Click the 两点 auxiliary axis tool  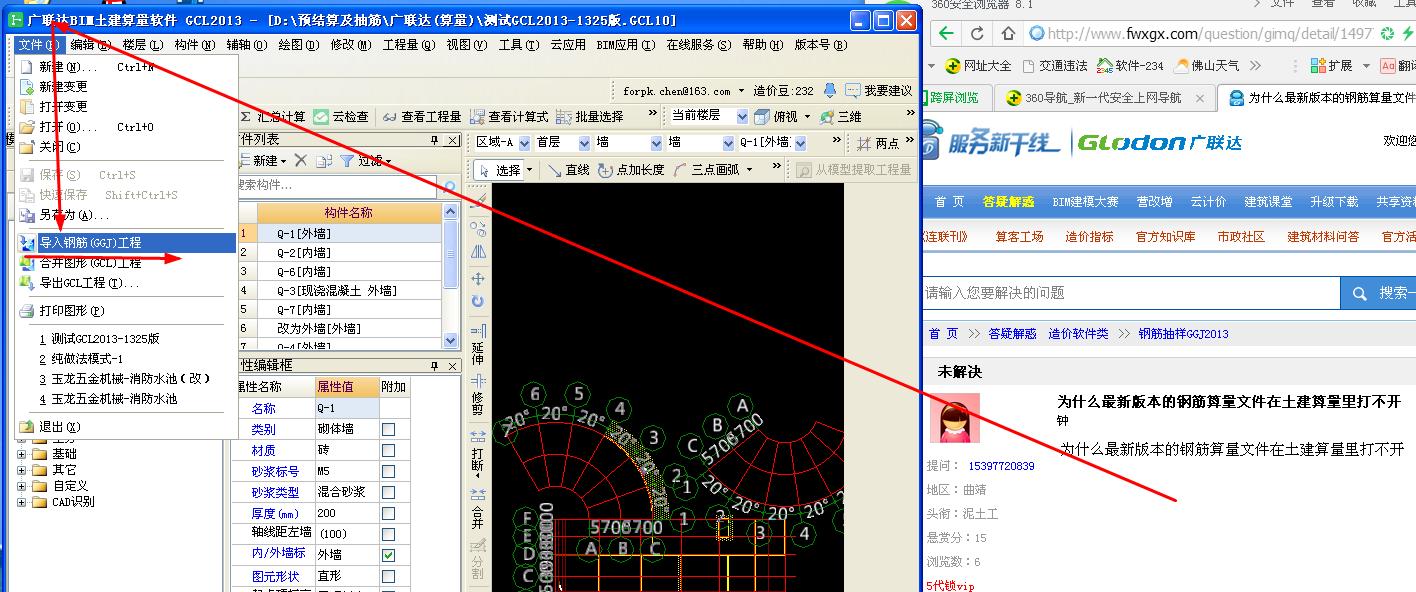click(x=878, y=143)
